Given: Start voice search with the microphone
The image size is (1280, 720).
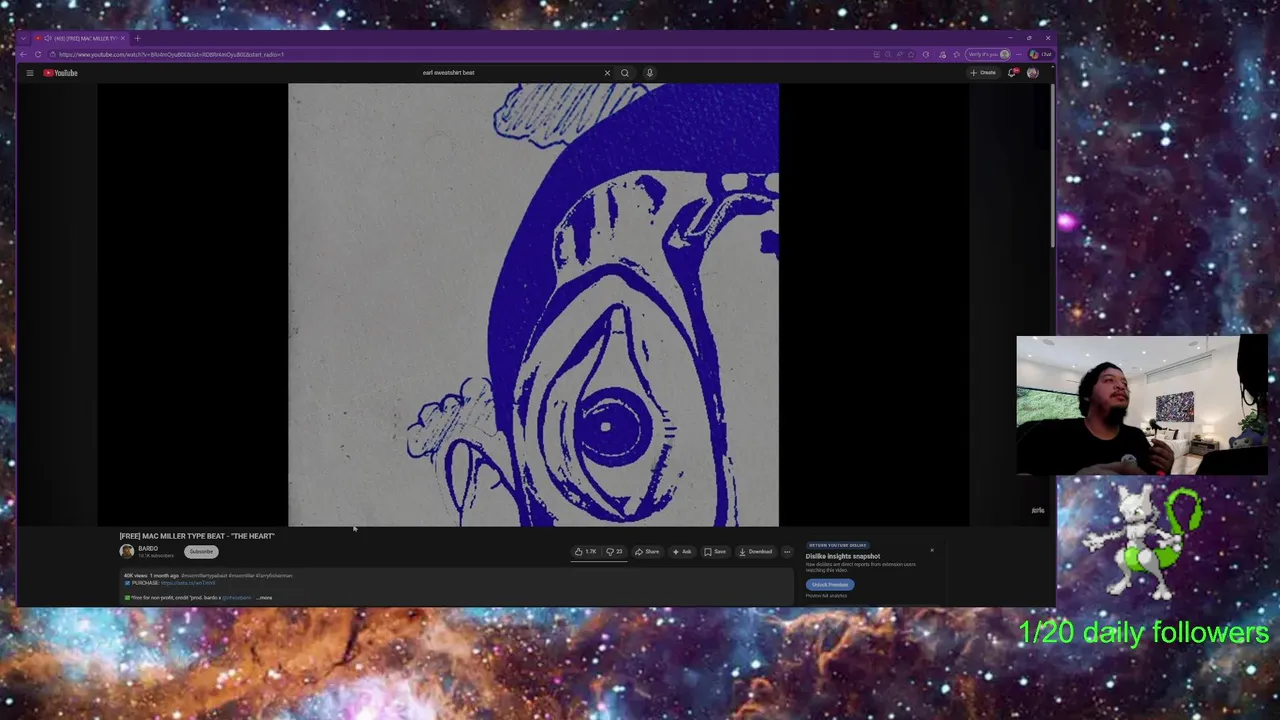Looking at the screenshot, I should pos(649,73).
